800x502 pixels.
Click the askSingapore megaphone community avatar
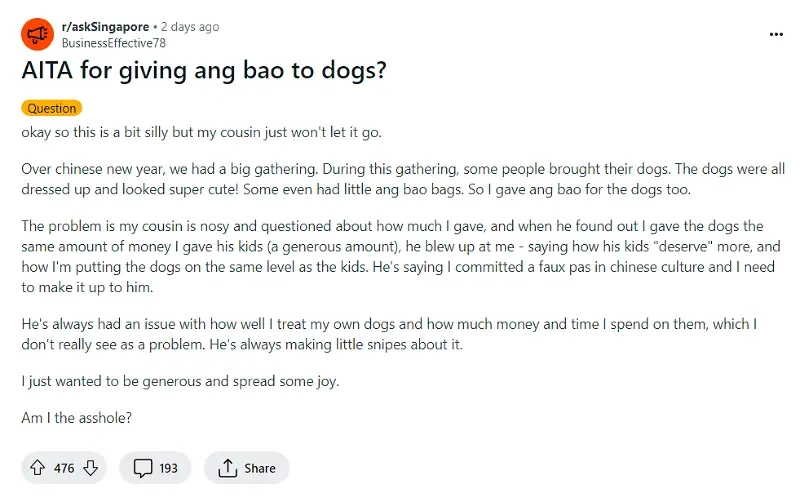click(x=37, y=34)
